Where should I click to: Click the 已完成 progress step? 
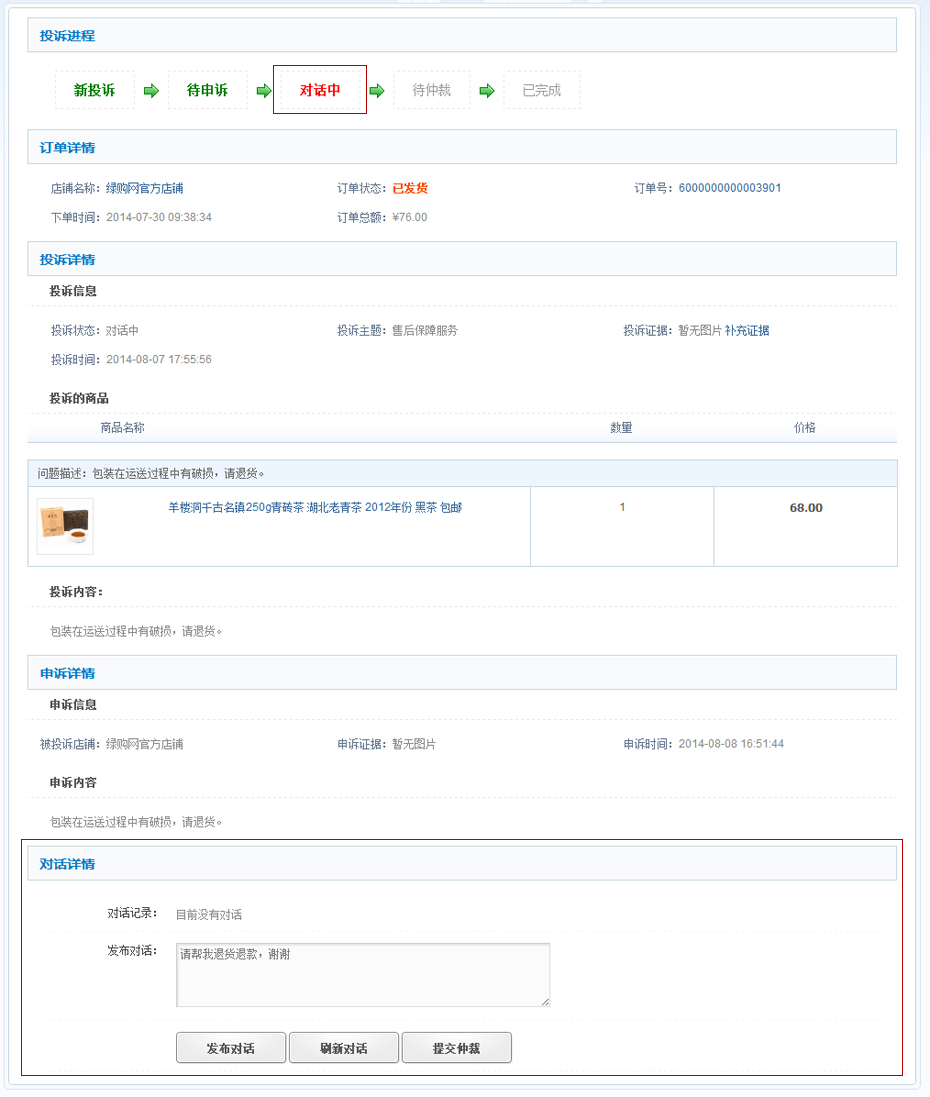542,90
